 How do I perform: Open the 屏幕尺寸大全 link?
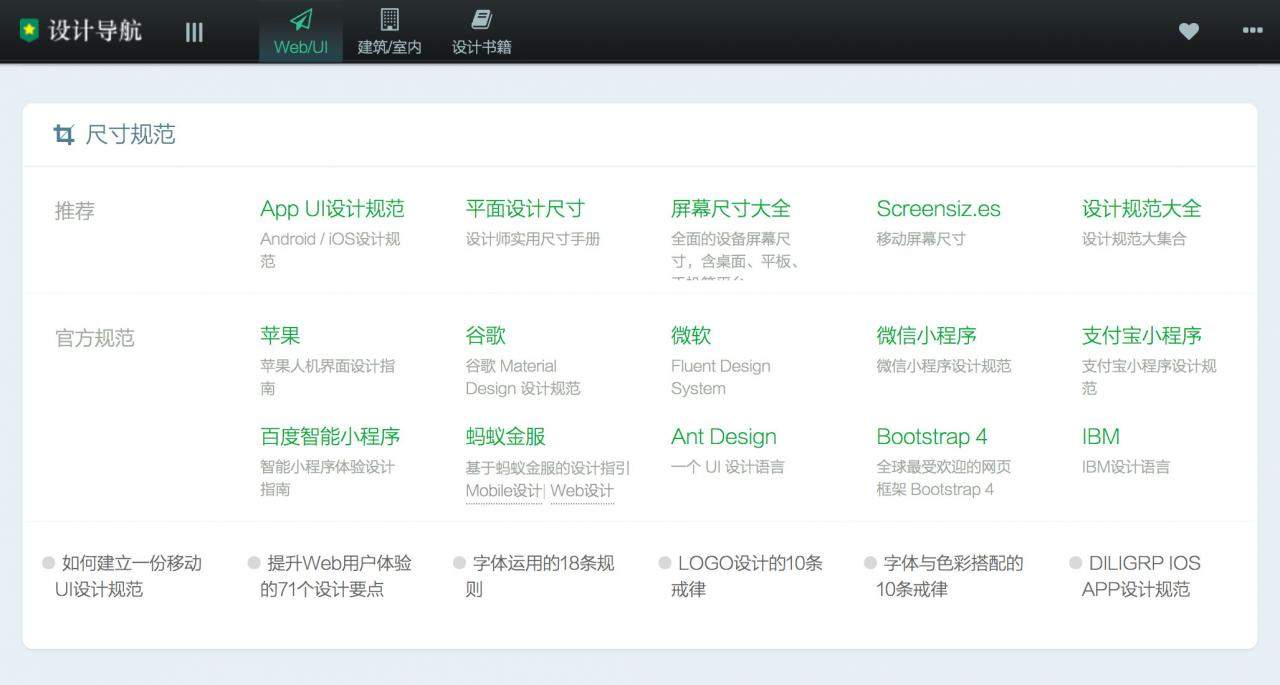(x=731, y=209)
